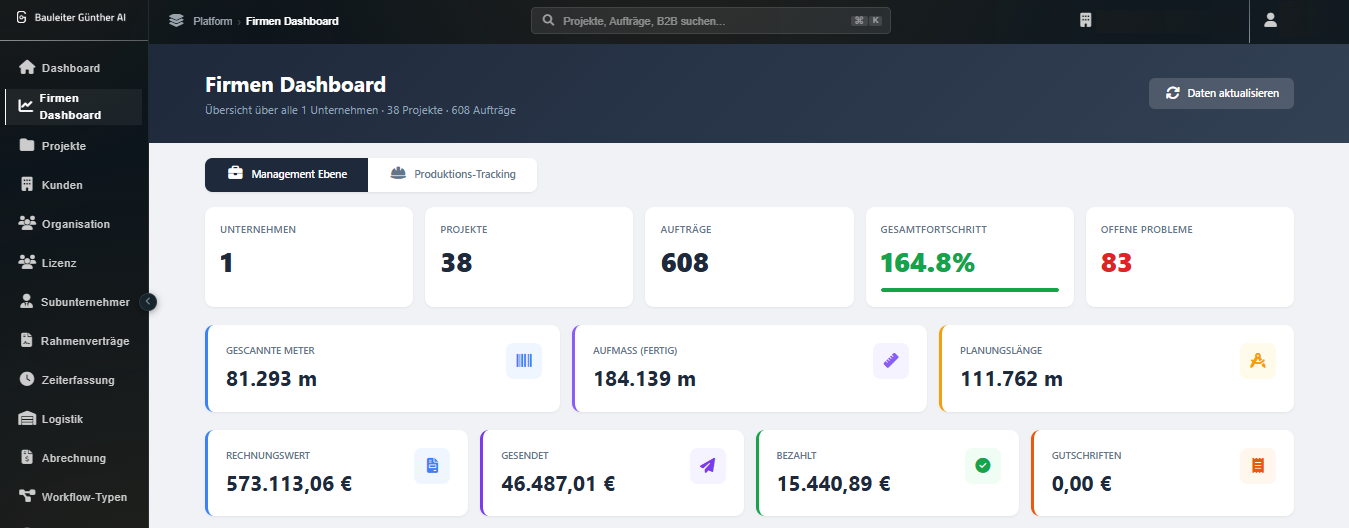Click the folder icon beside Projekte

coord(27,146)
